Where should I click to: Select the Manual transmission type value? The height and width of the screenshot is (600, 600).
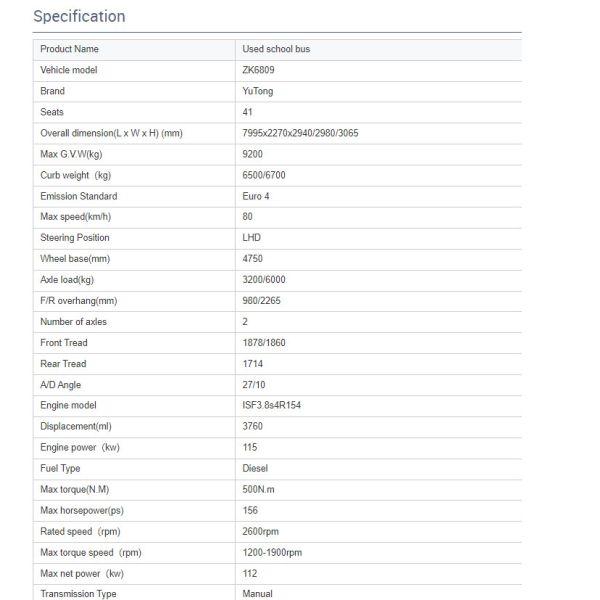click(x=258, y=594)
